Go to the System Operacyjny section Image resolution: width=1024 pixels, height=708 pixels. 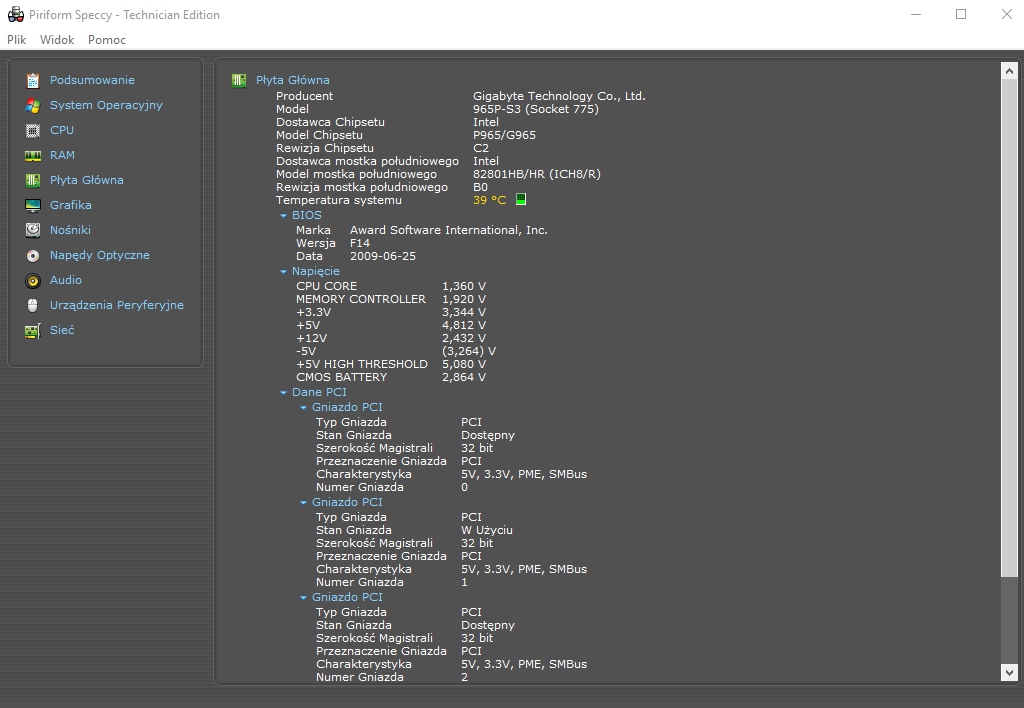(x=106, y=105)
